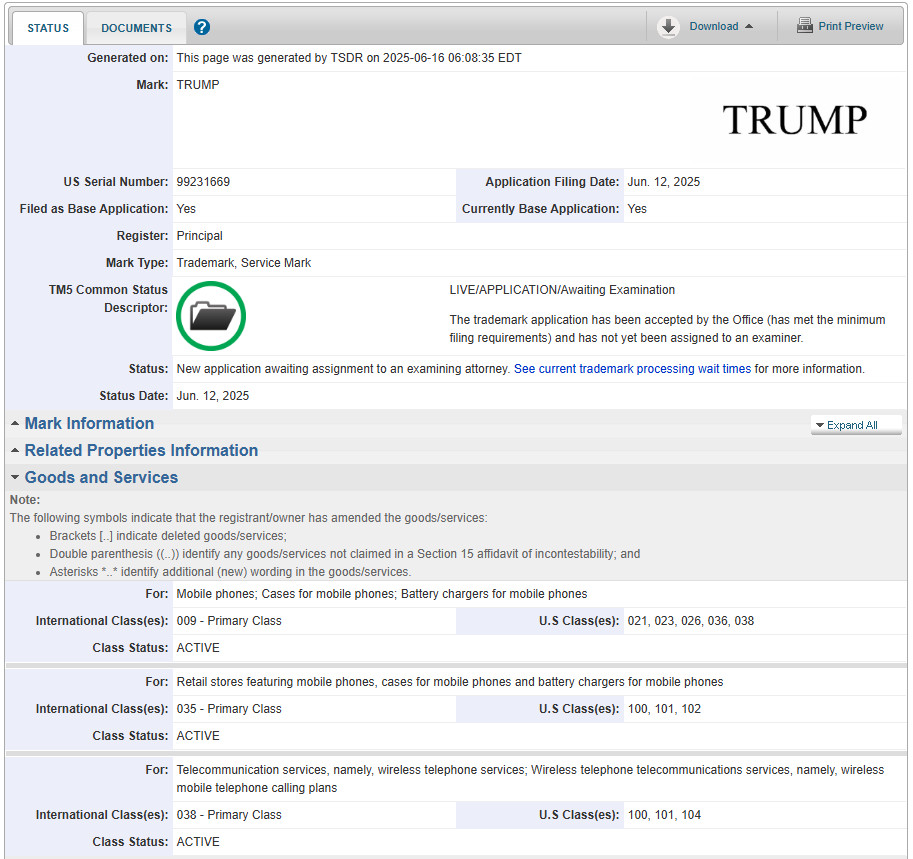
Task: Select serial number 99231669
Action: coord(203,182)
